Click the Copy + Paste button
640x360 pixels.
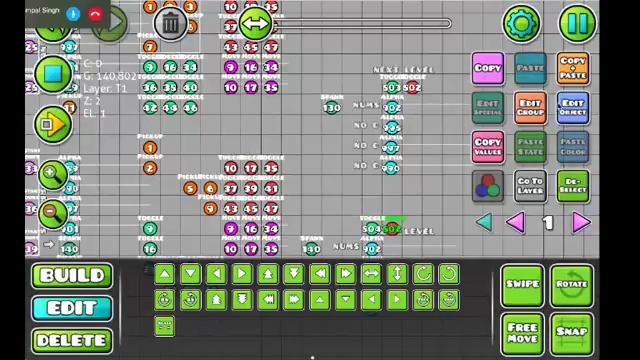(573, 69)
